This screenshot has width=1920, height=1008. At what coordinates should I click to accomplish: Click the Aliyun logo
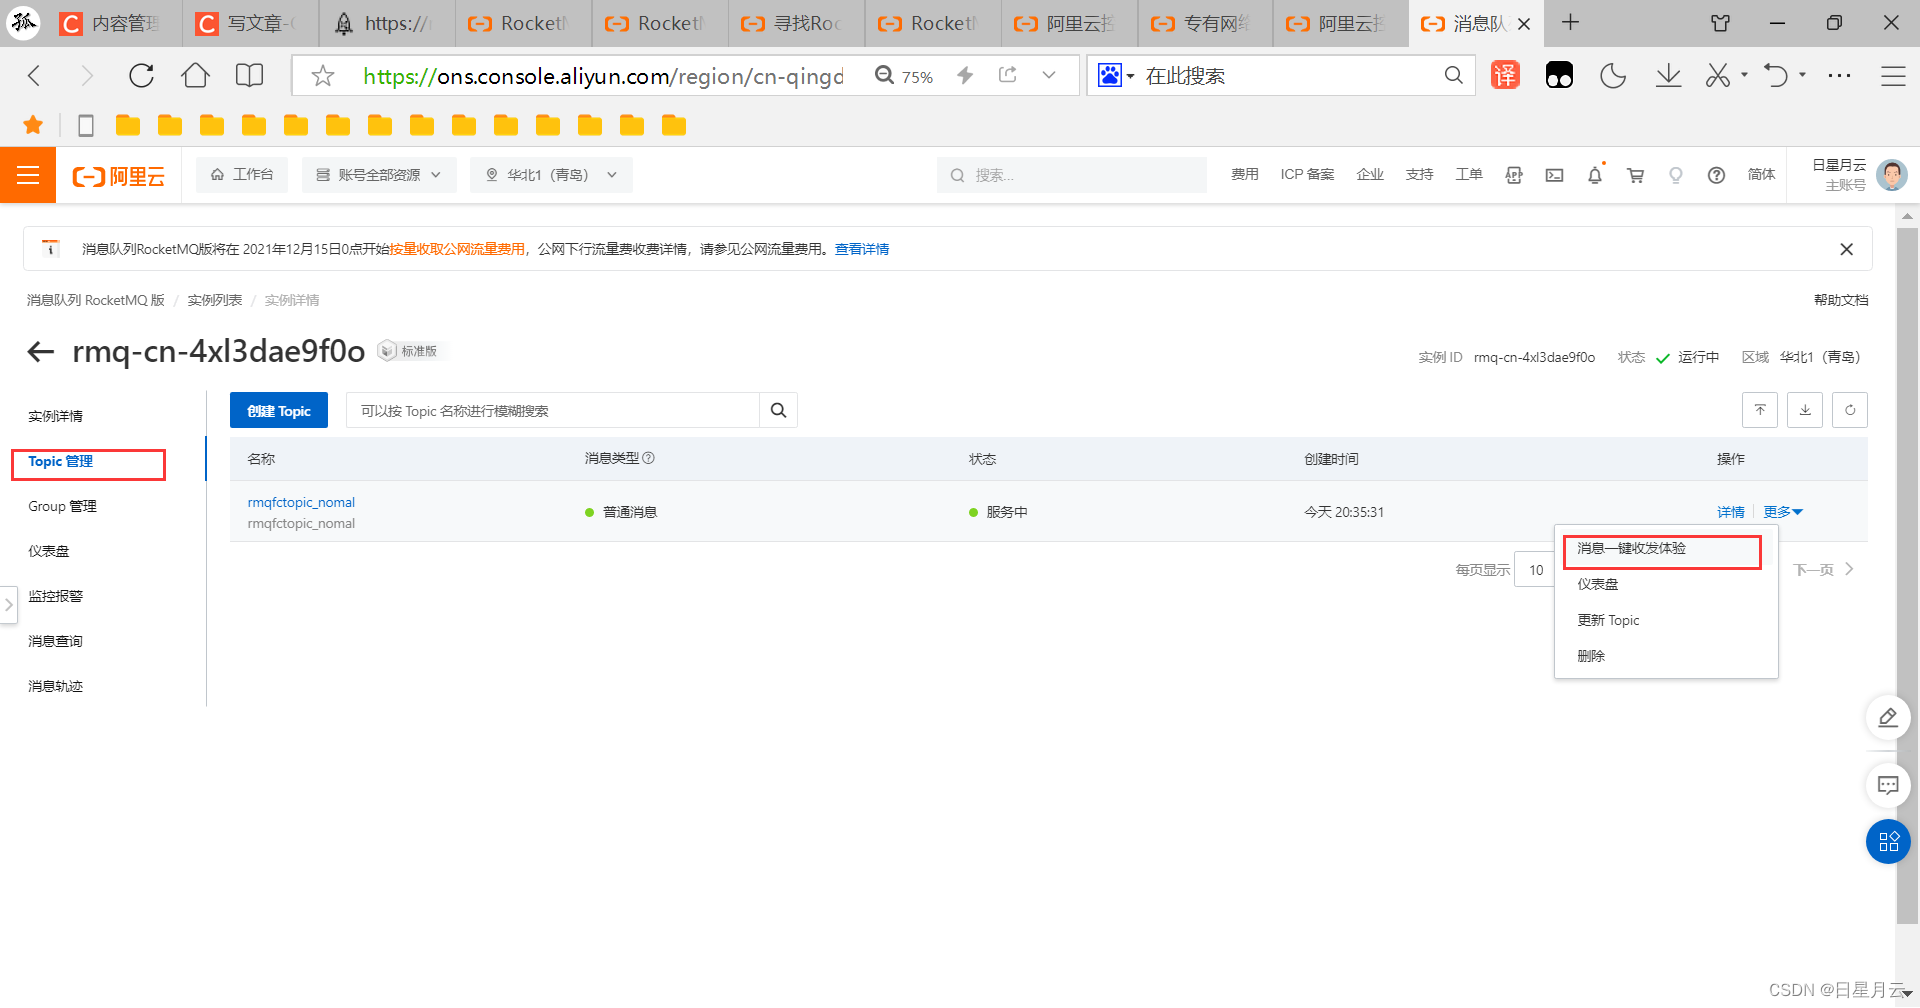point(118,176)
